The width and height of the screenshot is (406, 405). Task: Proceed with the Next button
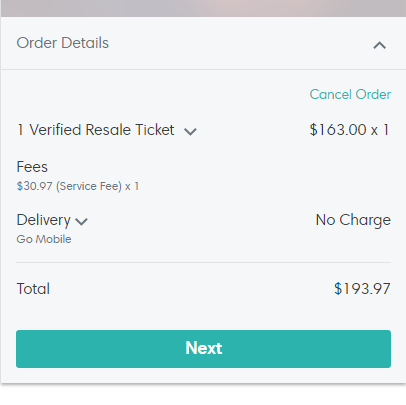click(x=203, y=349)
